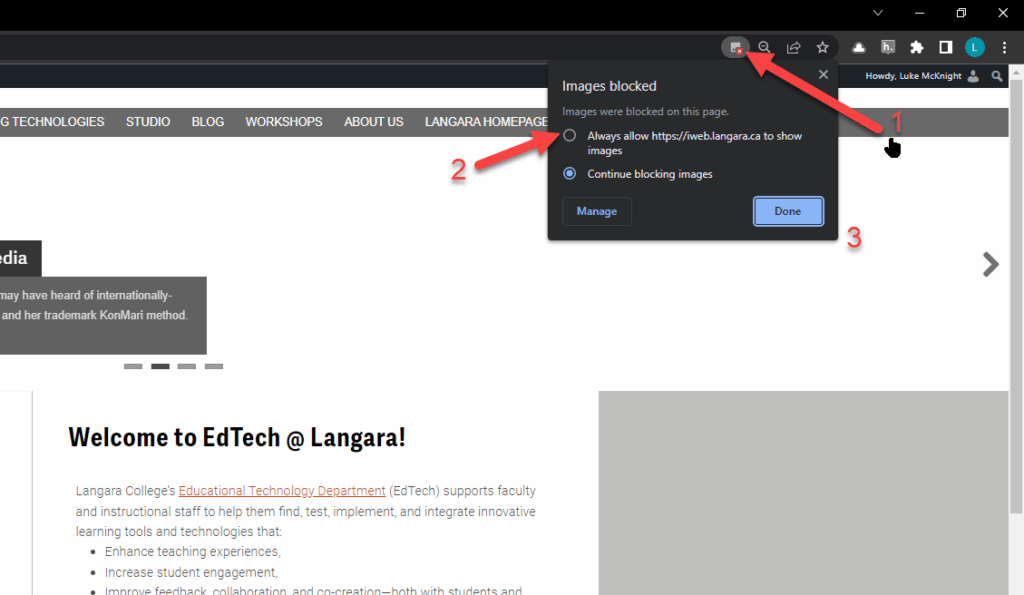
Task: Open the Extensions puzzle piece menu
Action: click(916, 47)
